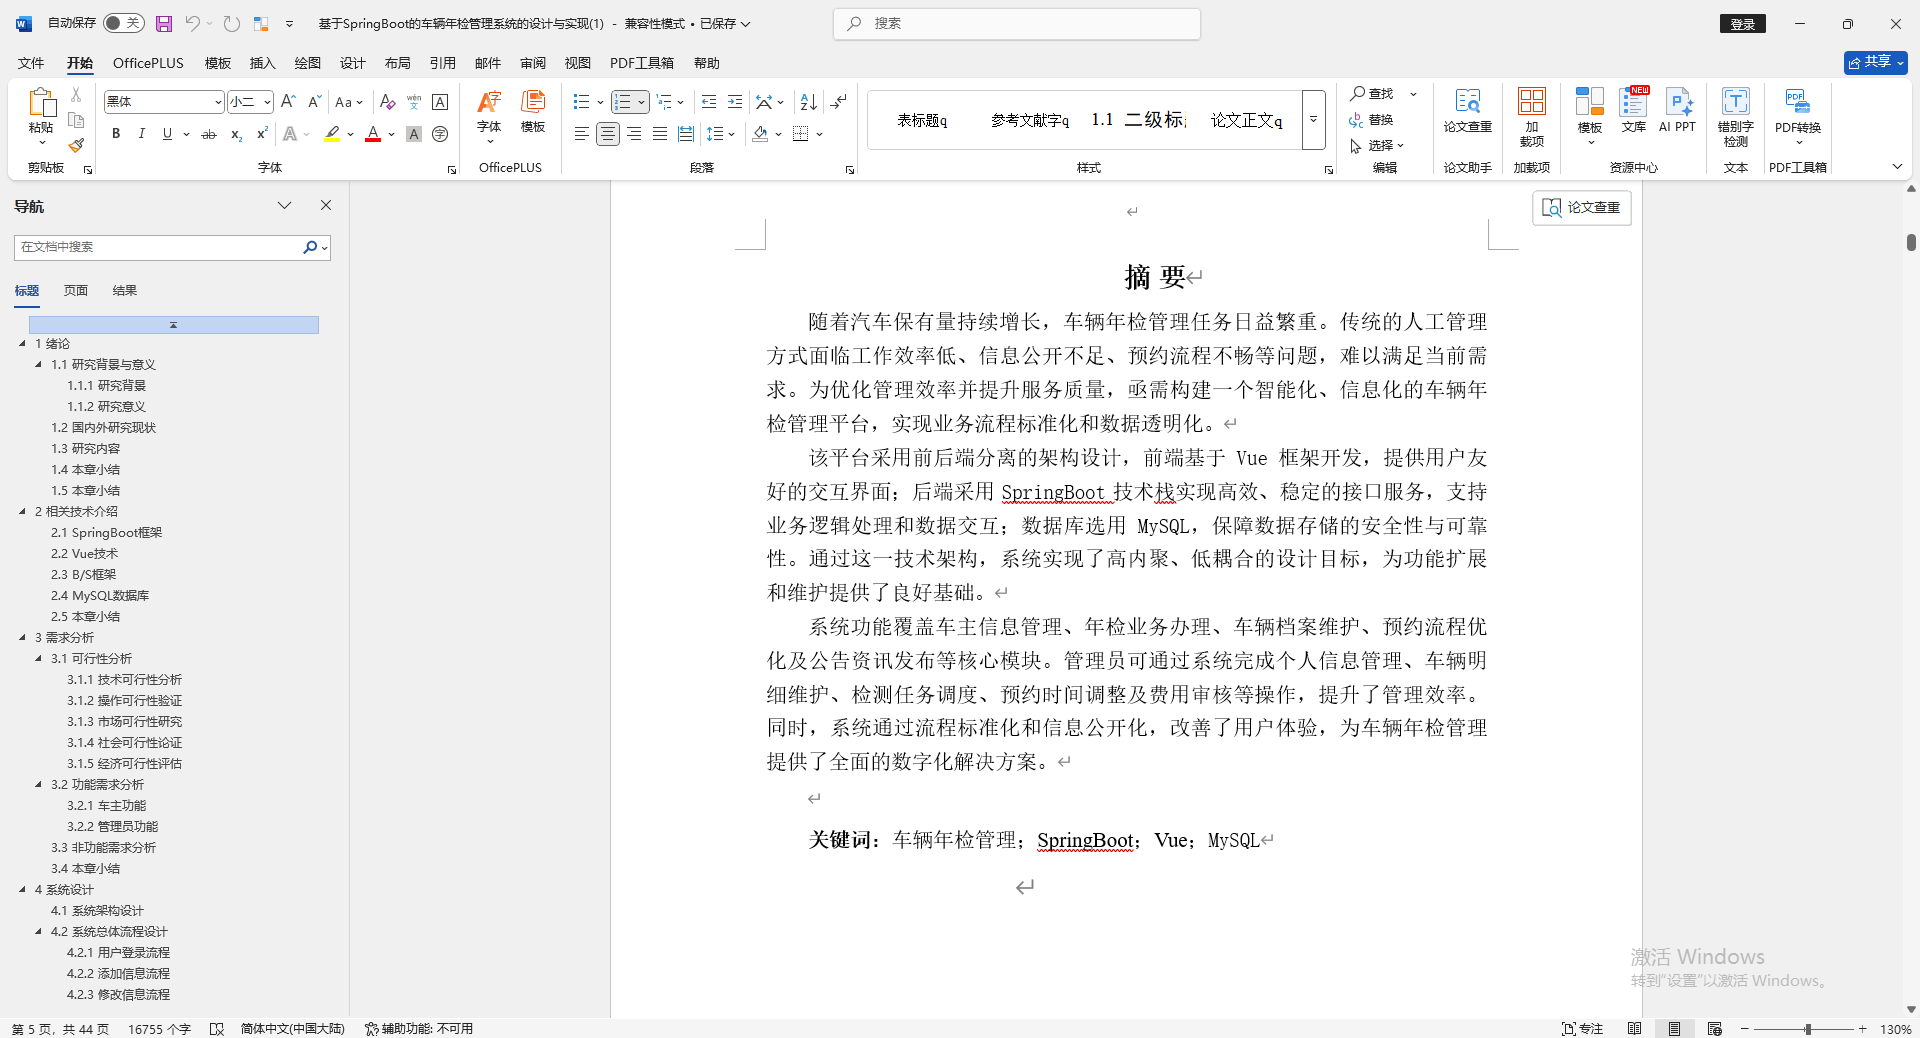Run 错别字检测 typo detection
The height and width of the screenshot is (1038, 1920).
pos(1735,115)
